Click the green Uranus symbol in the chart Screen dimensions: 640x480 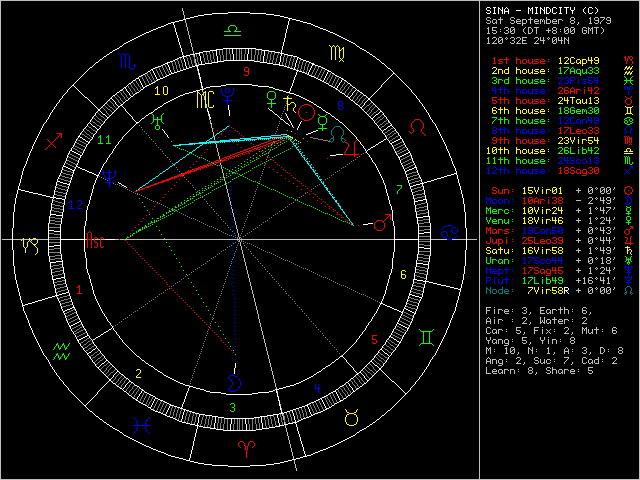(x=157, y=122)
